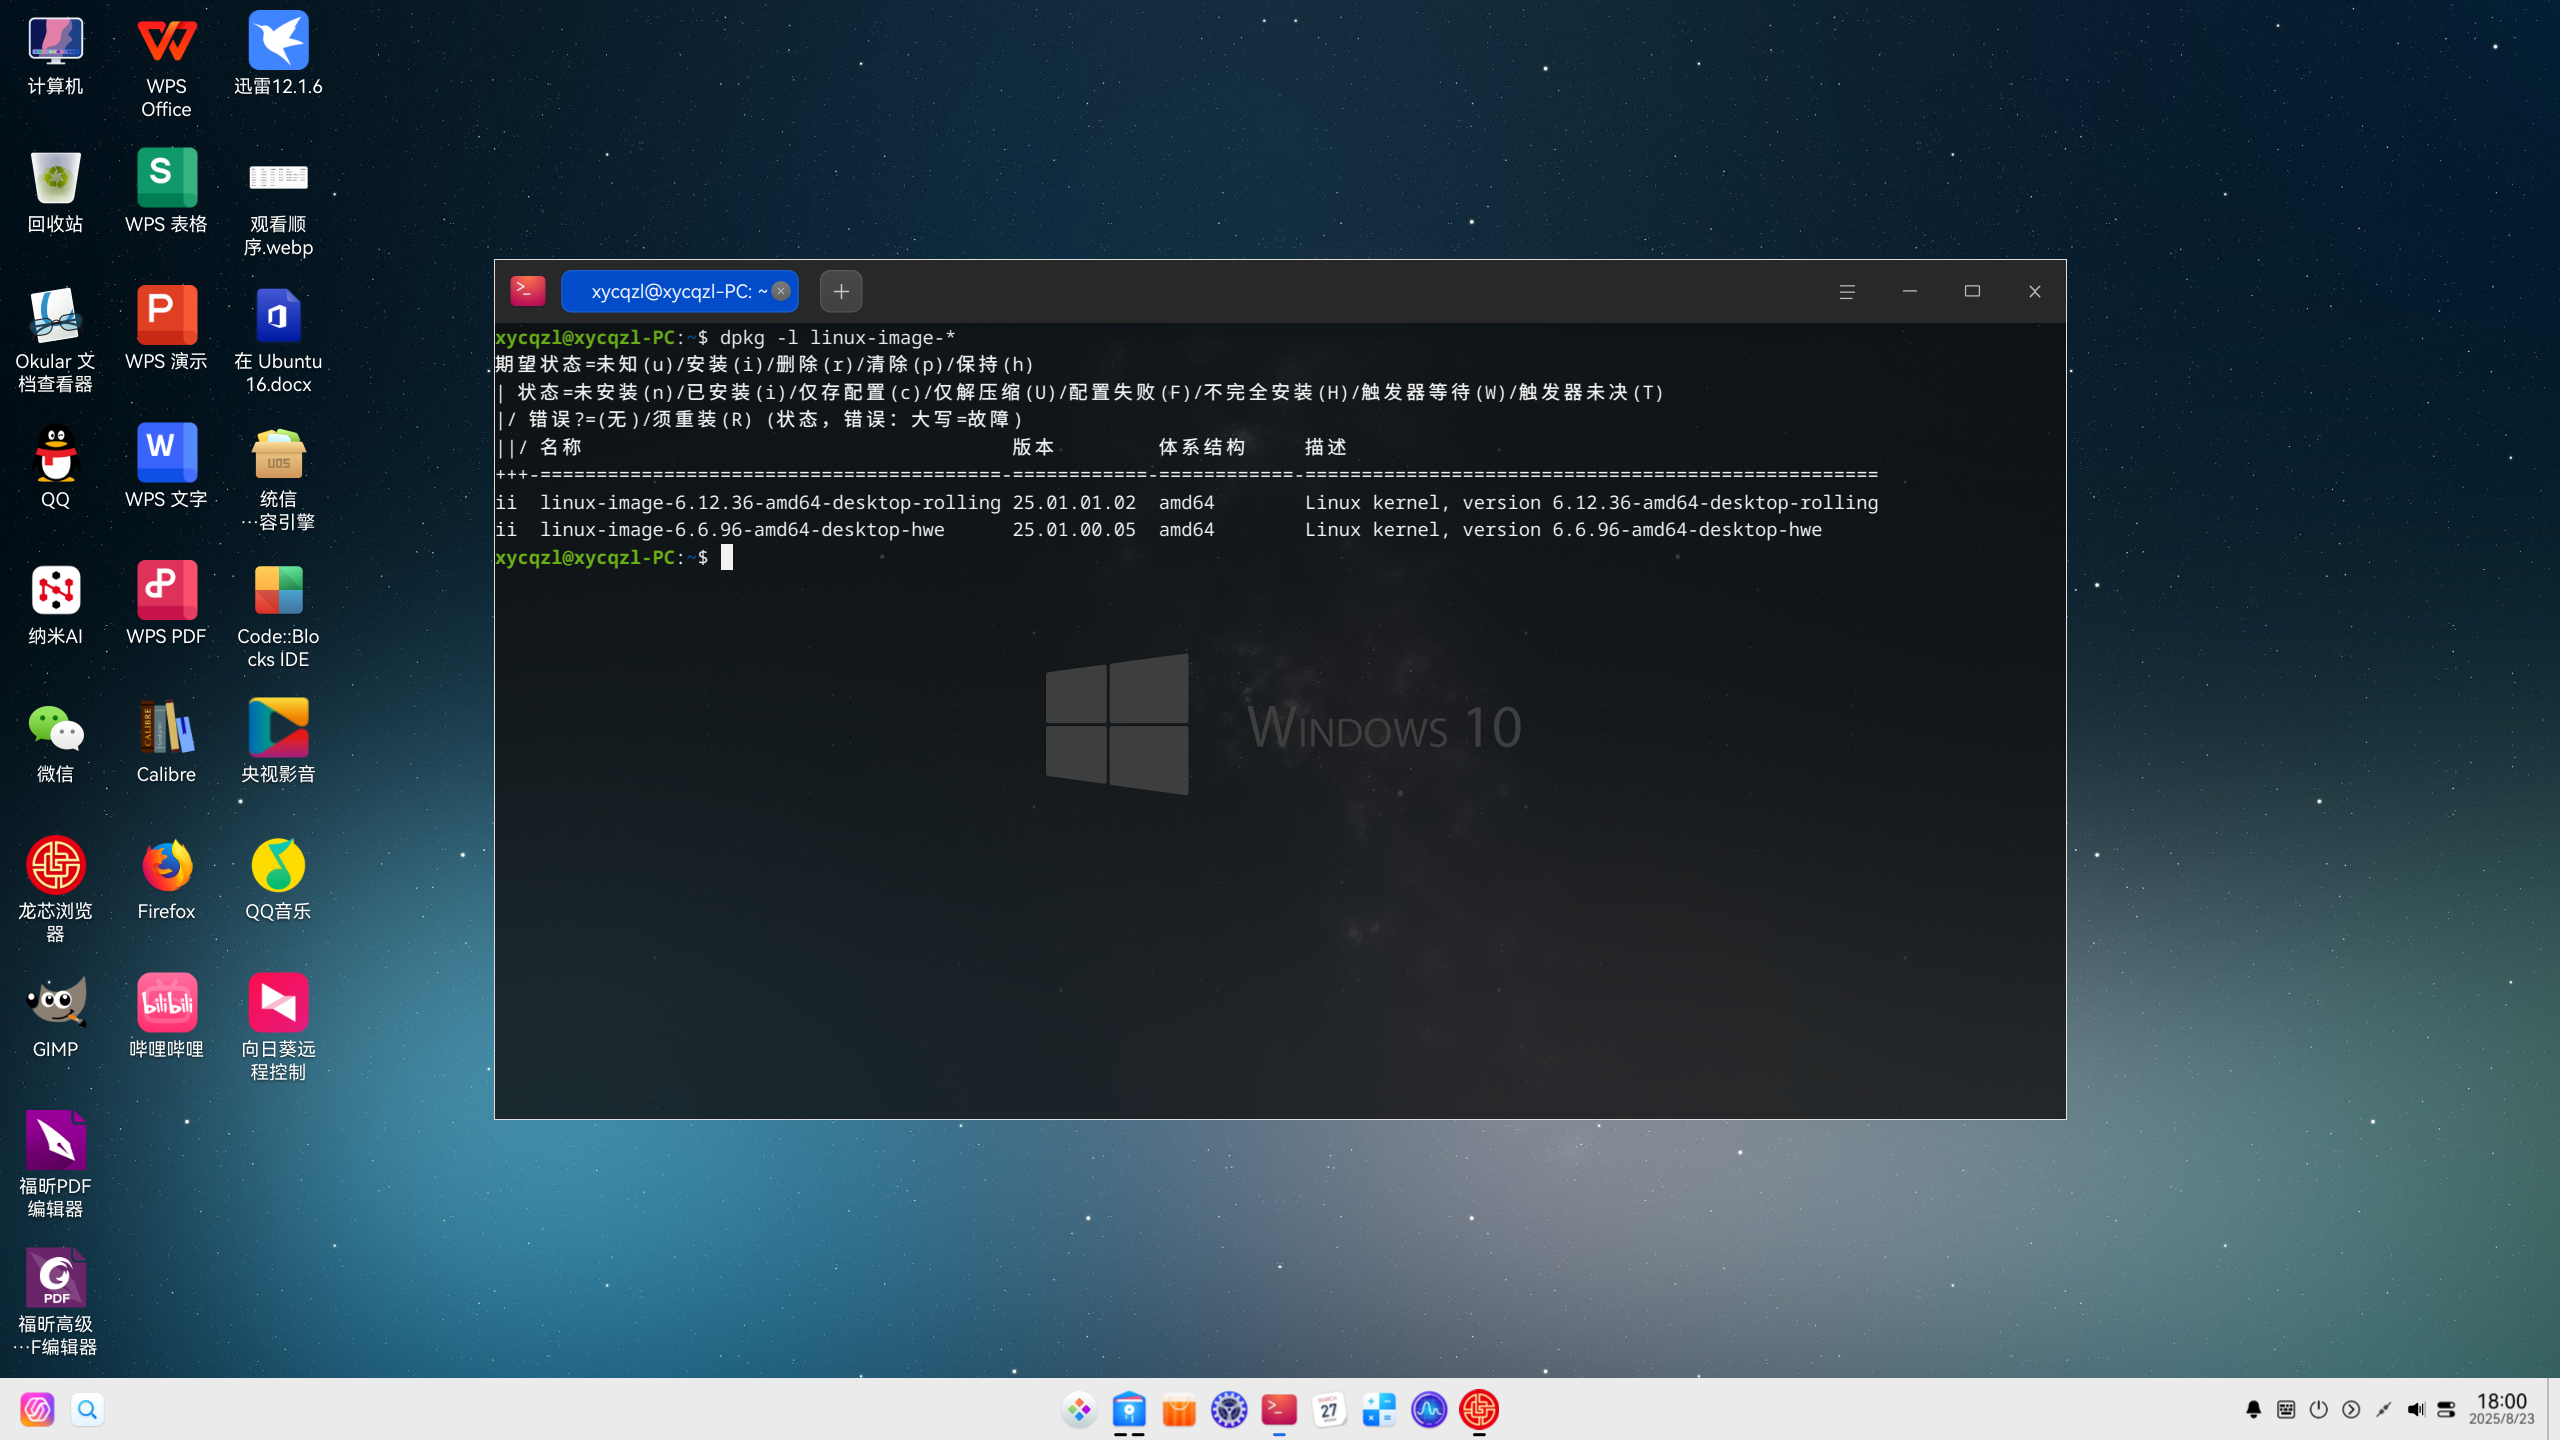Open 央视影音 desktop icon
This screenshot has height=1440, width=2560.
coord(278,742)
